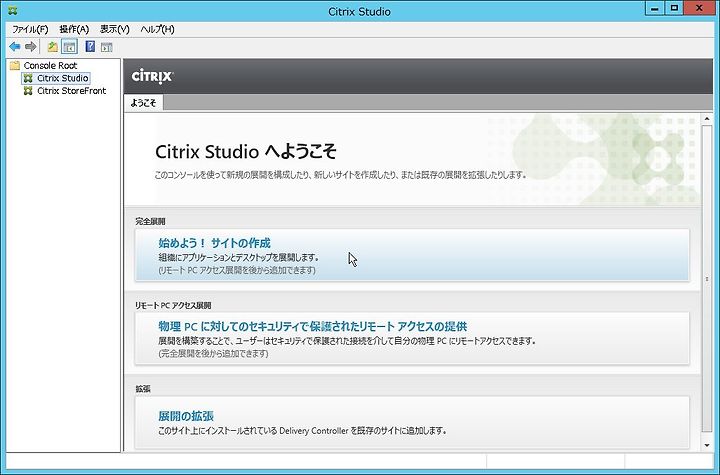Click the Delivery Controller description text
720x475 pixels.
click(302, 431)
